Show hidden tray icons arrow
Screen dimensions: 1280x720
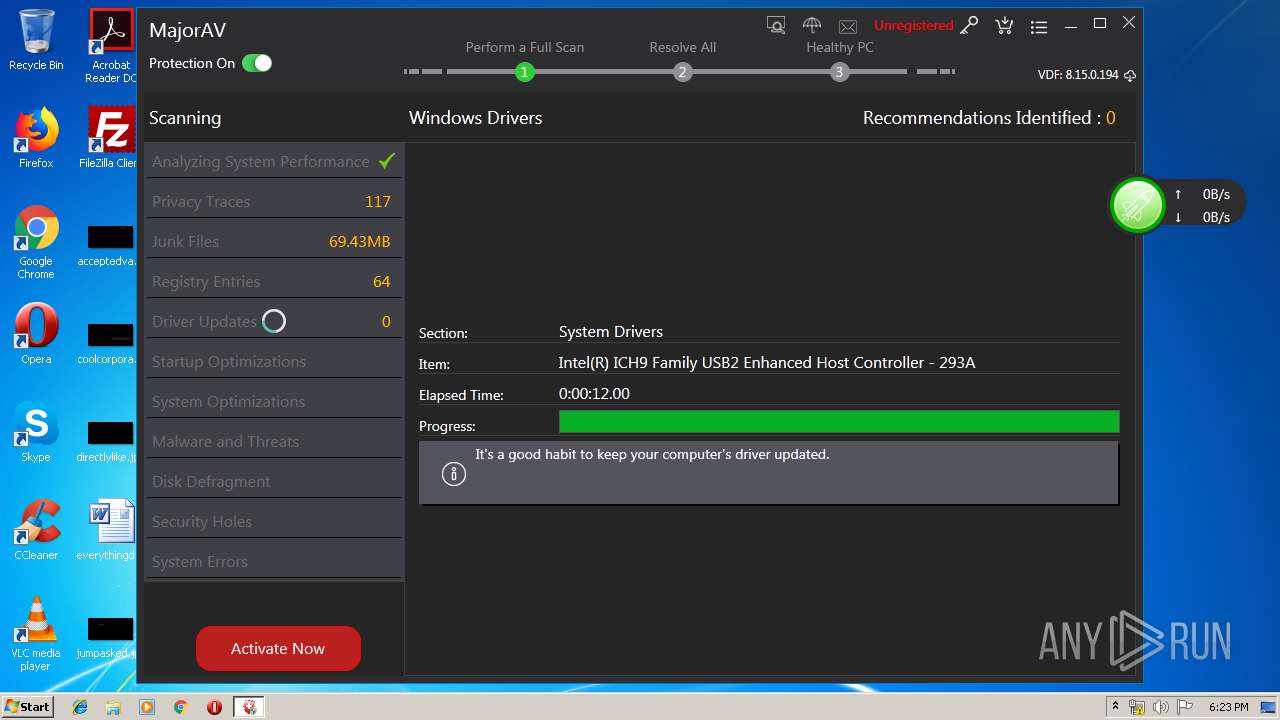(1115, 707)
